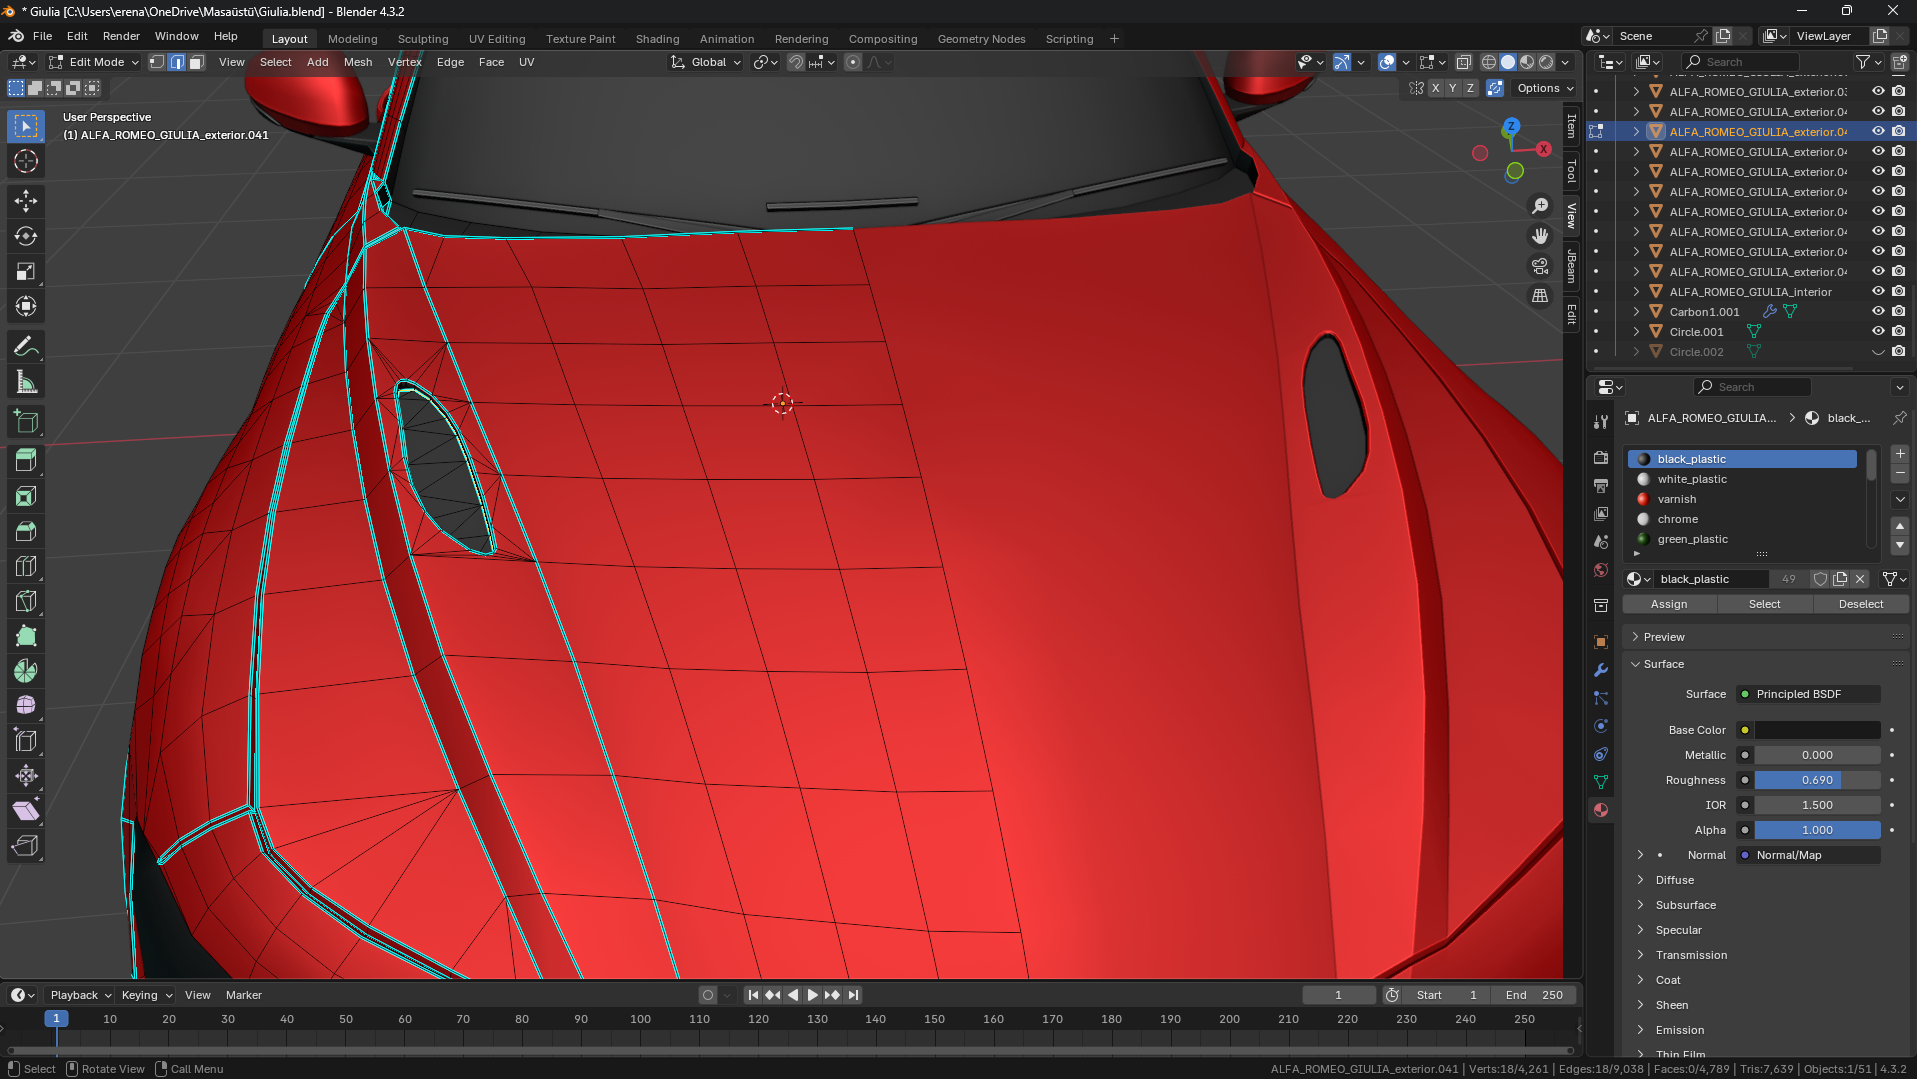
Task: Toggle camera view in the viewport
Action: point(1540,266)
